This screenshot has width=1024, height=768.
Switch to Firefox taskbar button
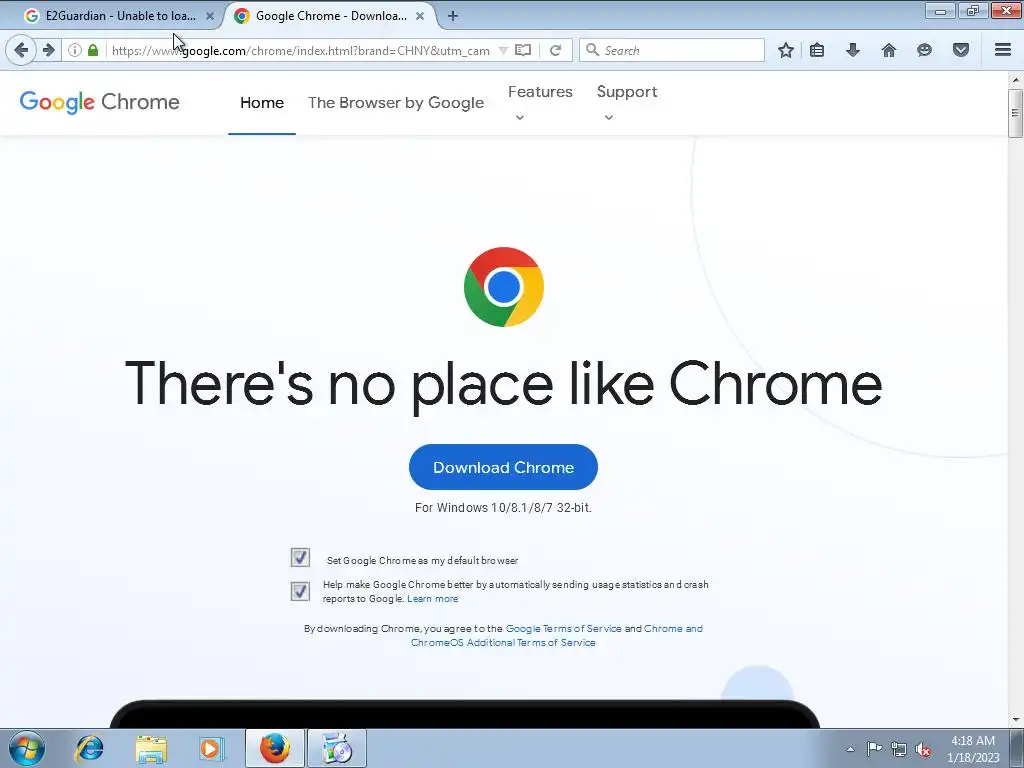coord(275,748)
